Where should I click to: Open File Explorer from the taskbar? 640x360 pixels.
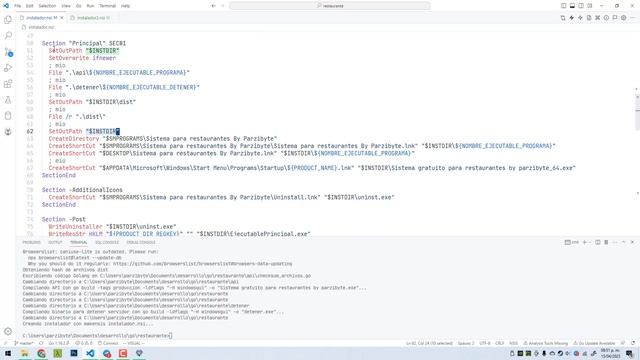click(24, 353)
